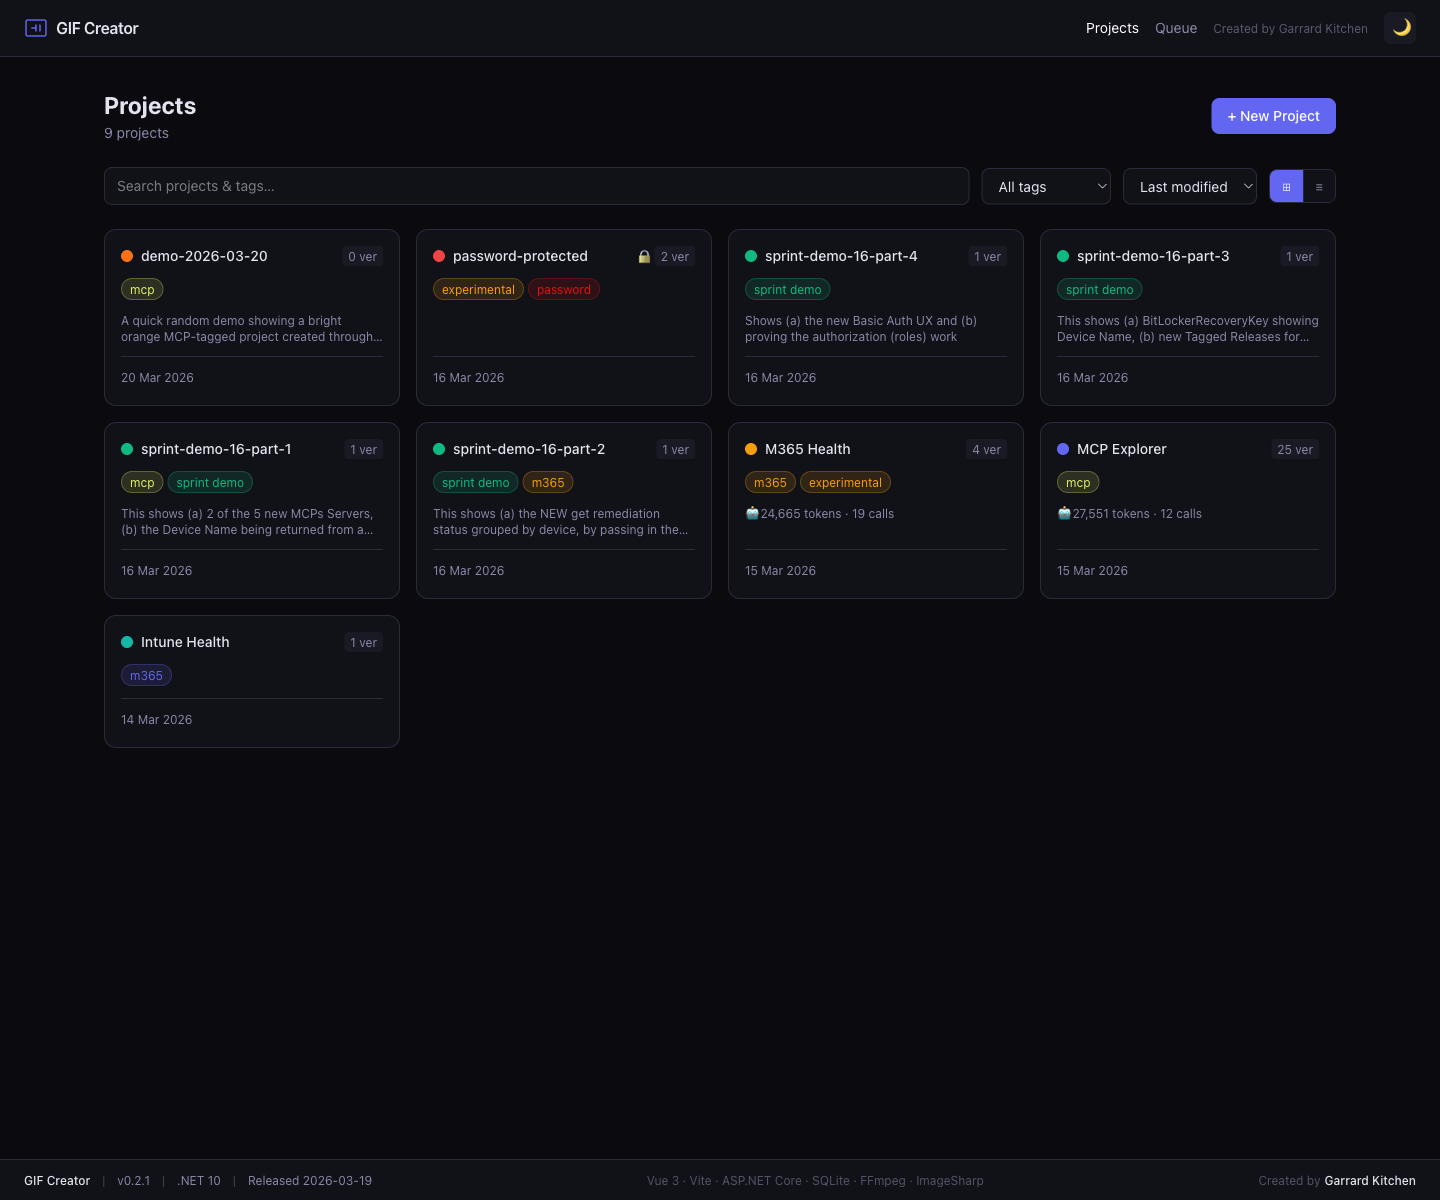
Task: Click the token icon on M365 Health card
Action: coord(752,513)
